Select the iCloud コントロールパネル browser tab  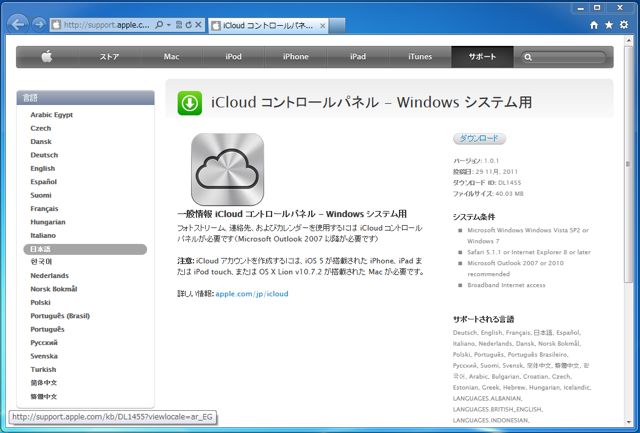point(269,25)
